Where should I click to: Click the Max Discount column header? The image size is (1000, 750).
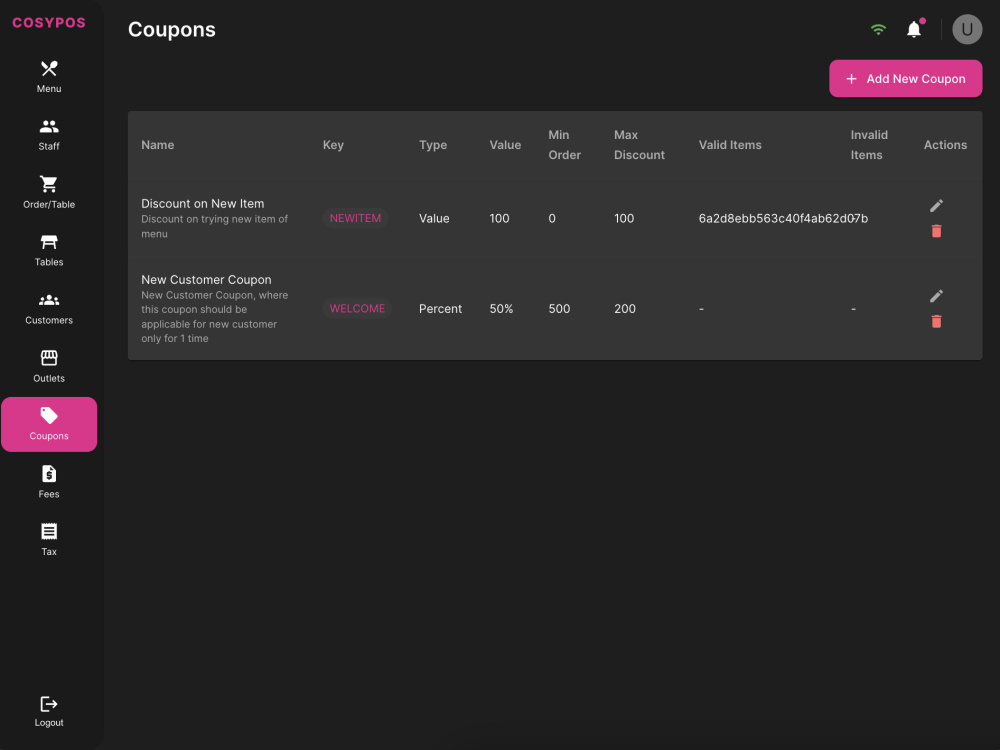639,145
